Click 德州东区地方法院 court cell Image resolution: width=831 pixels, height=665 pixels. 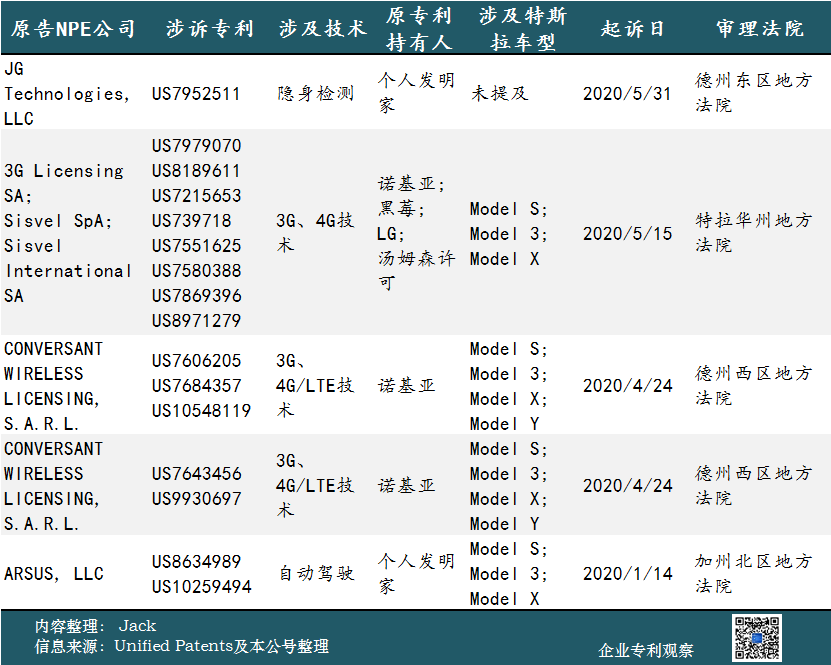tap(754, 93)
